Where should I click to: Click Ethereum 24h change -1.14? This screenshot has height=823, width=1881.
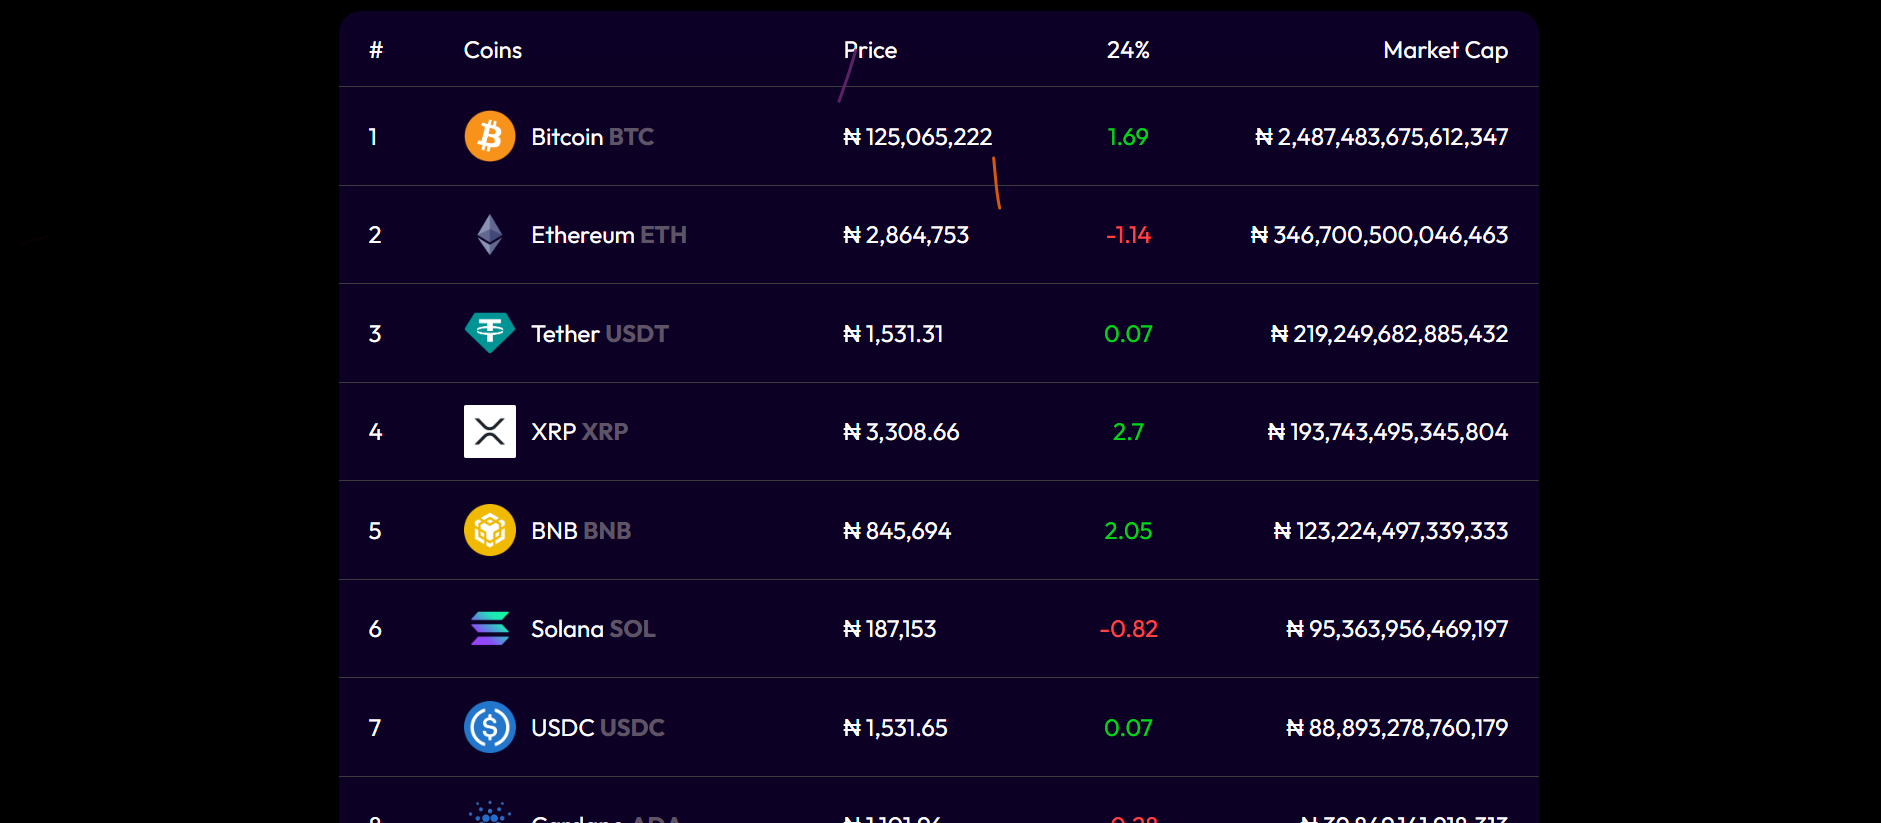point(1128,235)
